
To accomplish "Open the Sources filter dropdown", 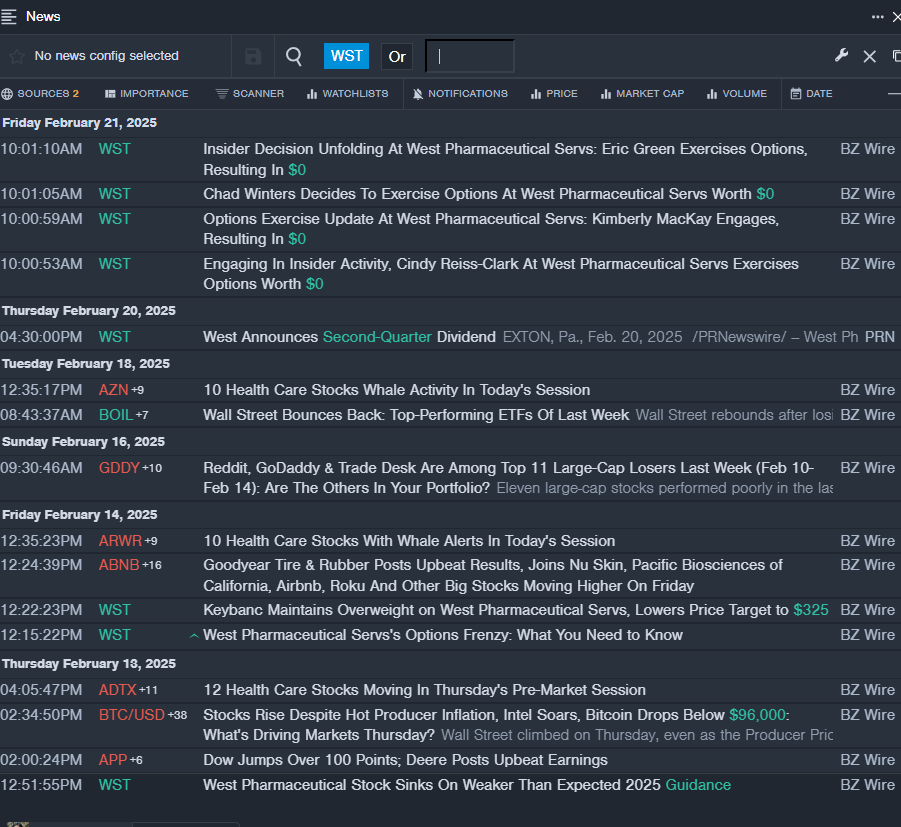I will point(40,94).
